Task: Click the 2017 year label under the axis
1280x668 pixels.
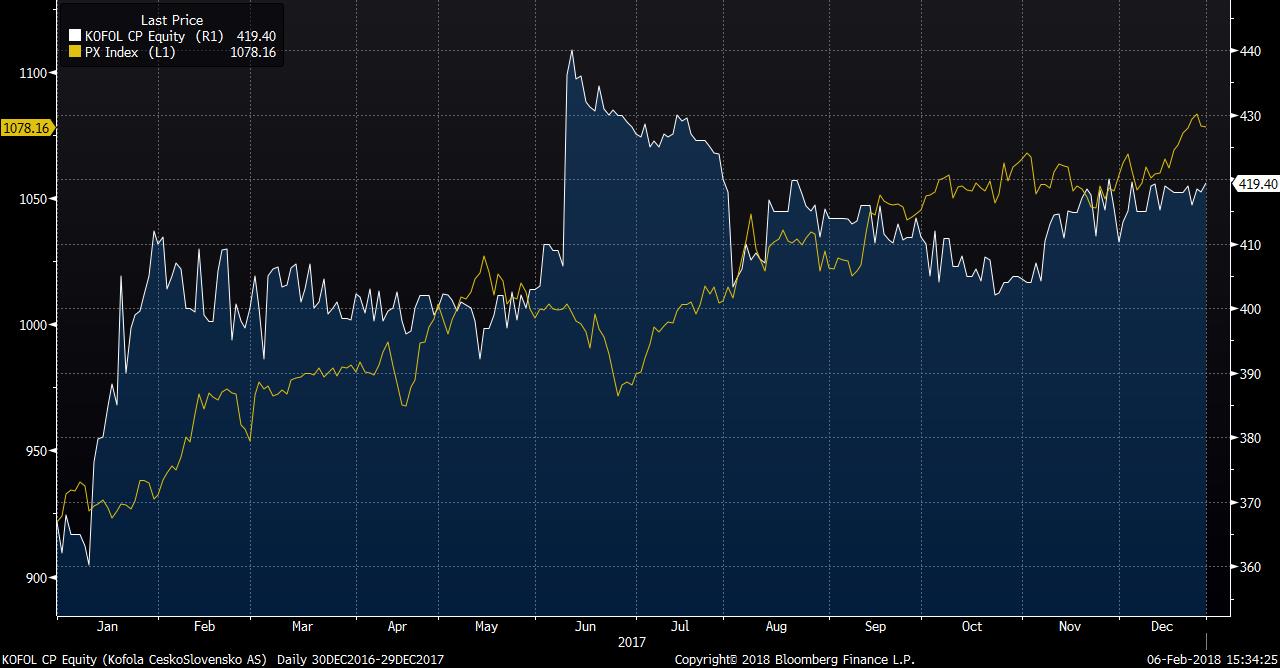Action: coord(631,642)
